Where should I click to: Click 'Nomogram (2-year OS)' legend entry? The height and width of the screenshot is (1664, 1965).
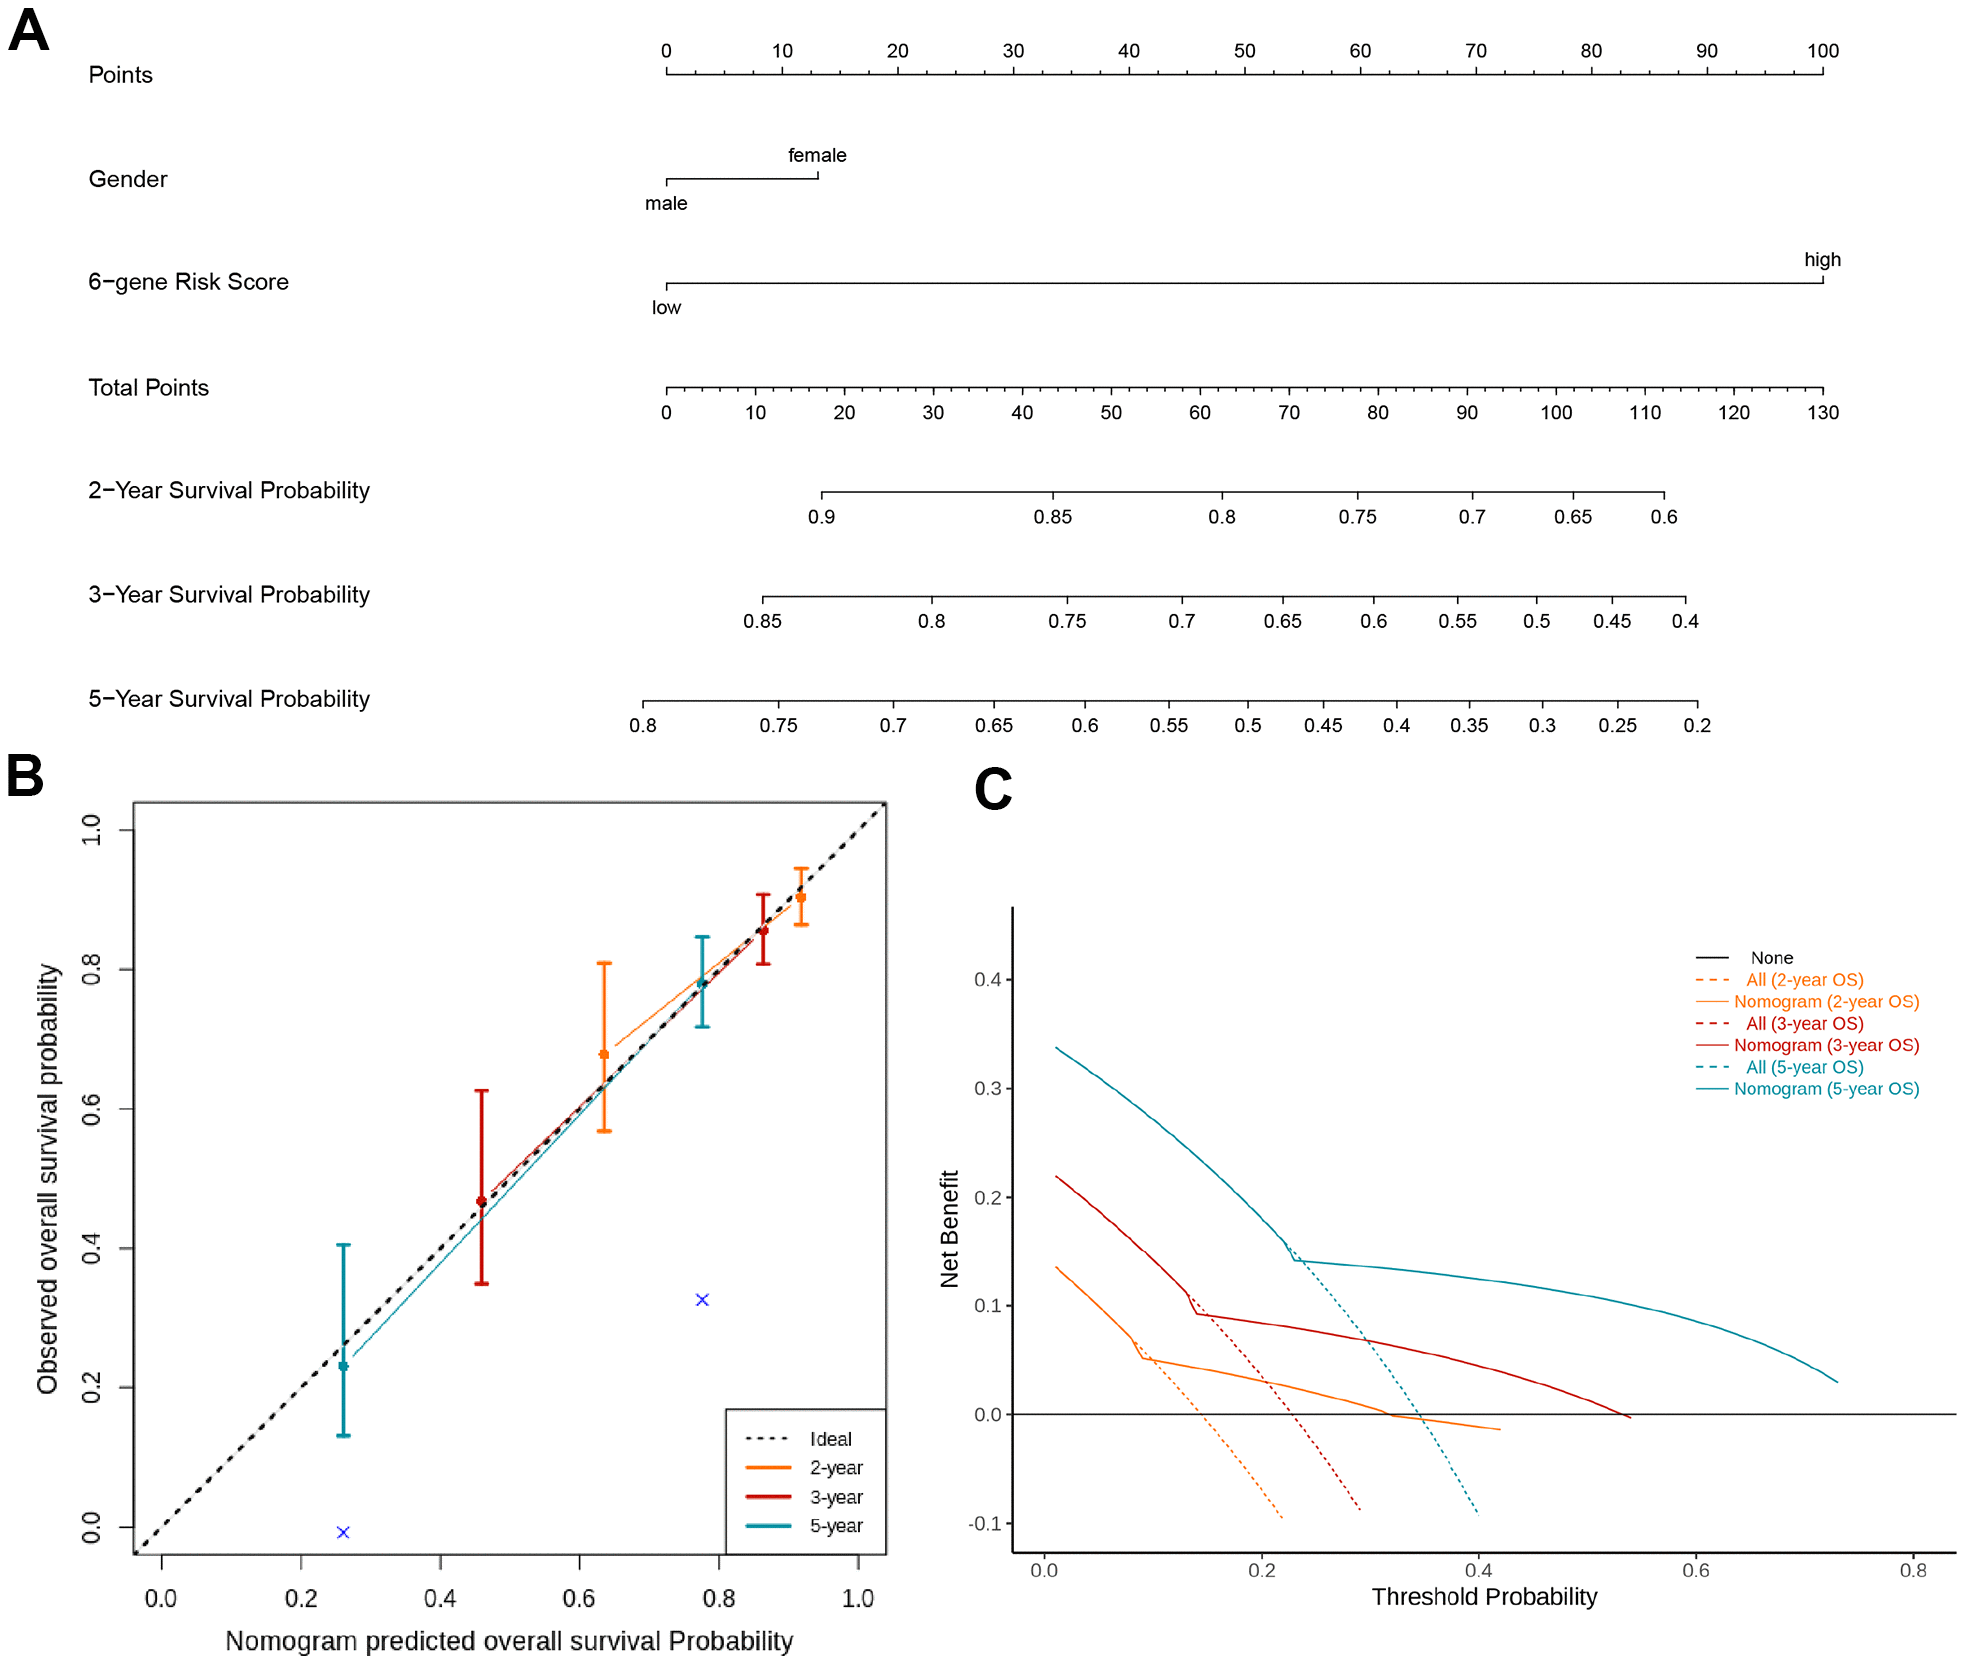click(x=1826, y=1002)
